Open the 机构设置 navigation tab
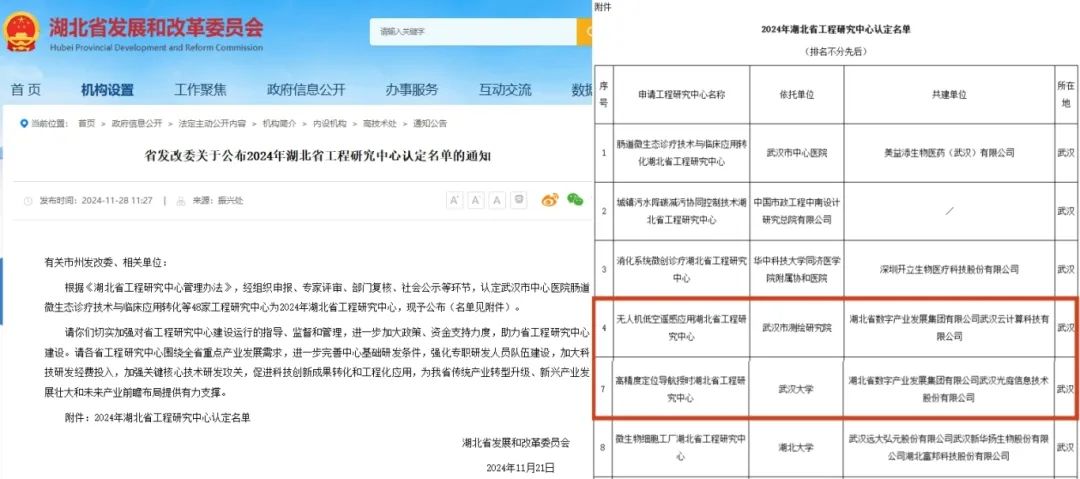 pos(107,89)
